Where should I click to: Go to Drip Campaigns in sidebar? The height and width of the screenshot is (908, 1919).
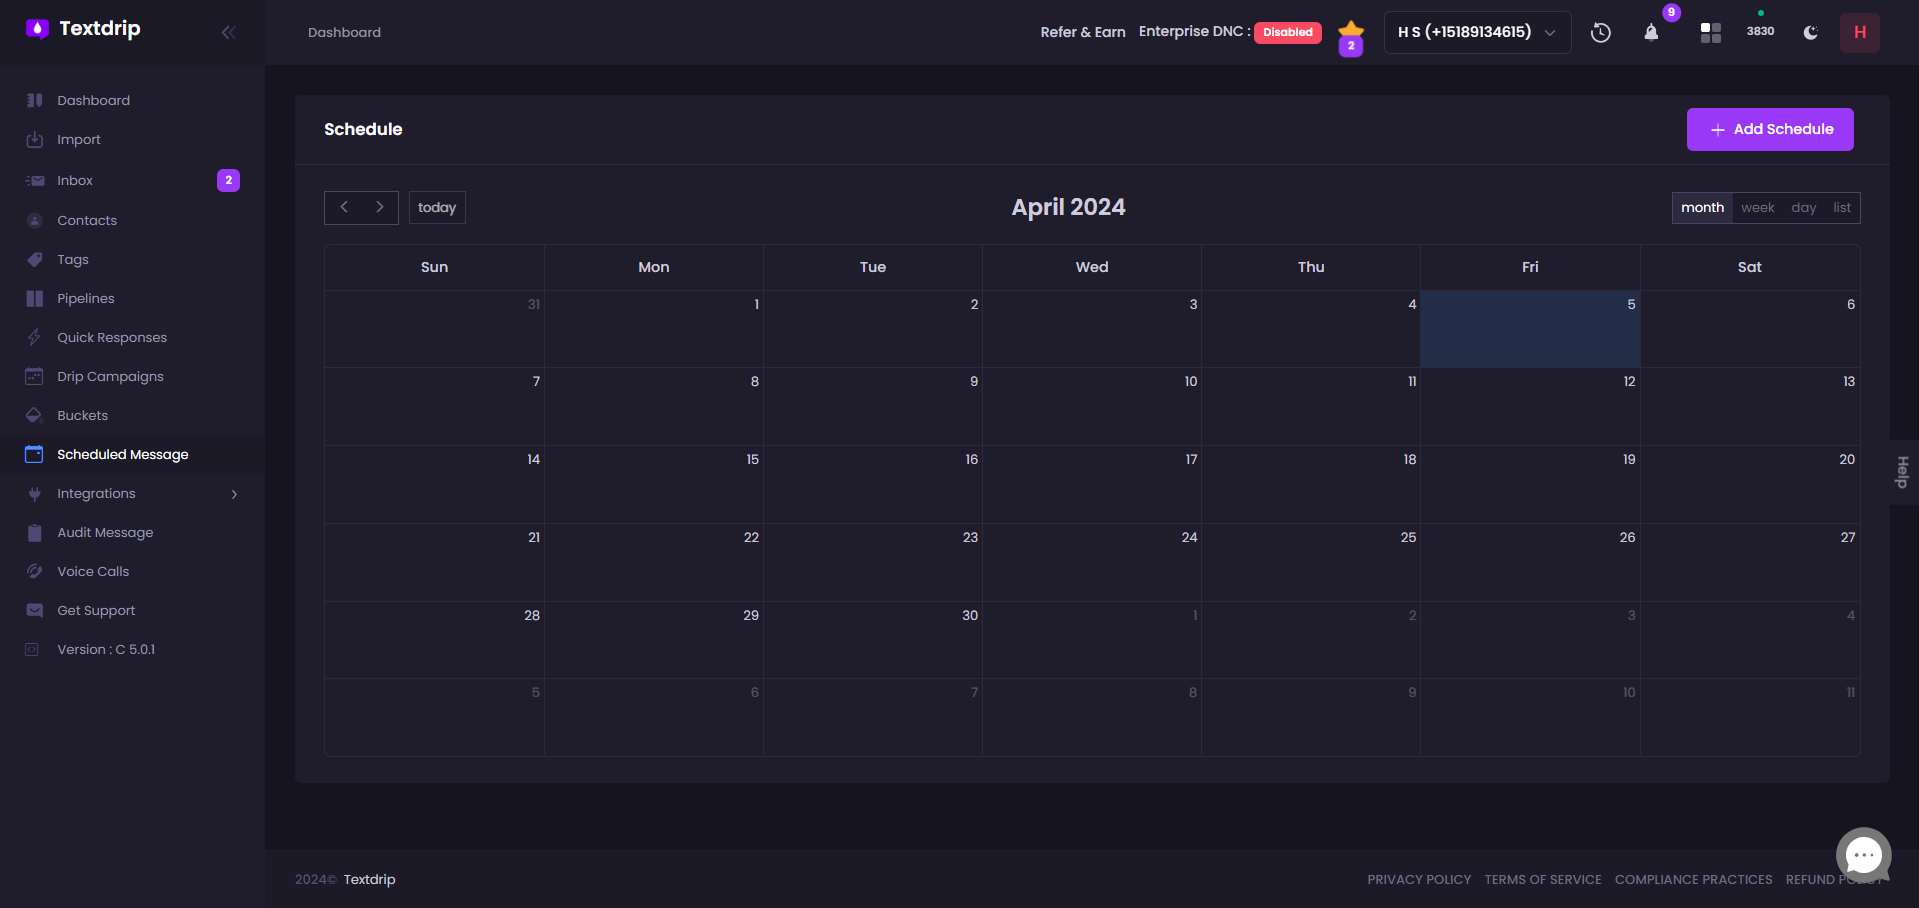pos(110,377)
